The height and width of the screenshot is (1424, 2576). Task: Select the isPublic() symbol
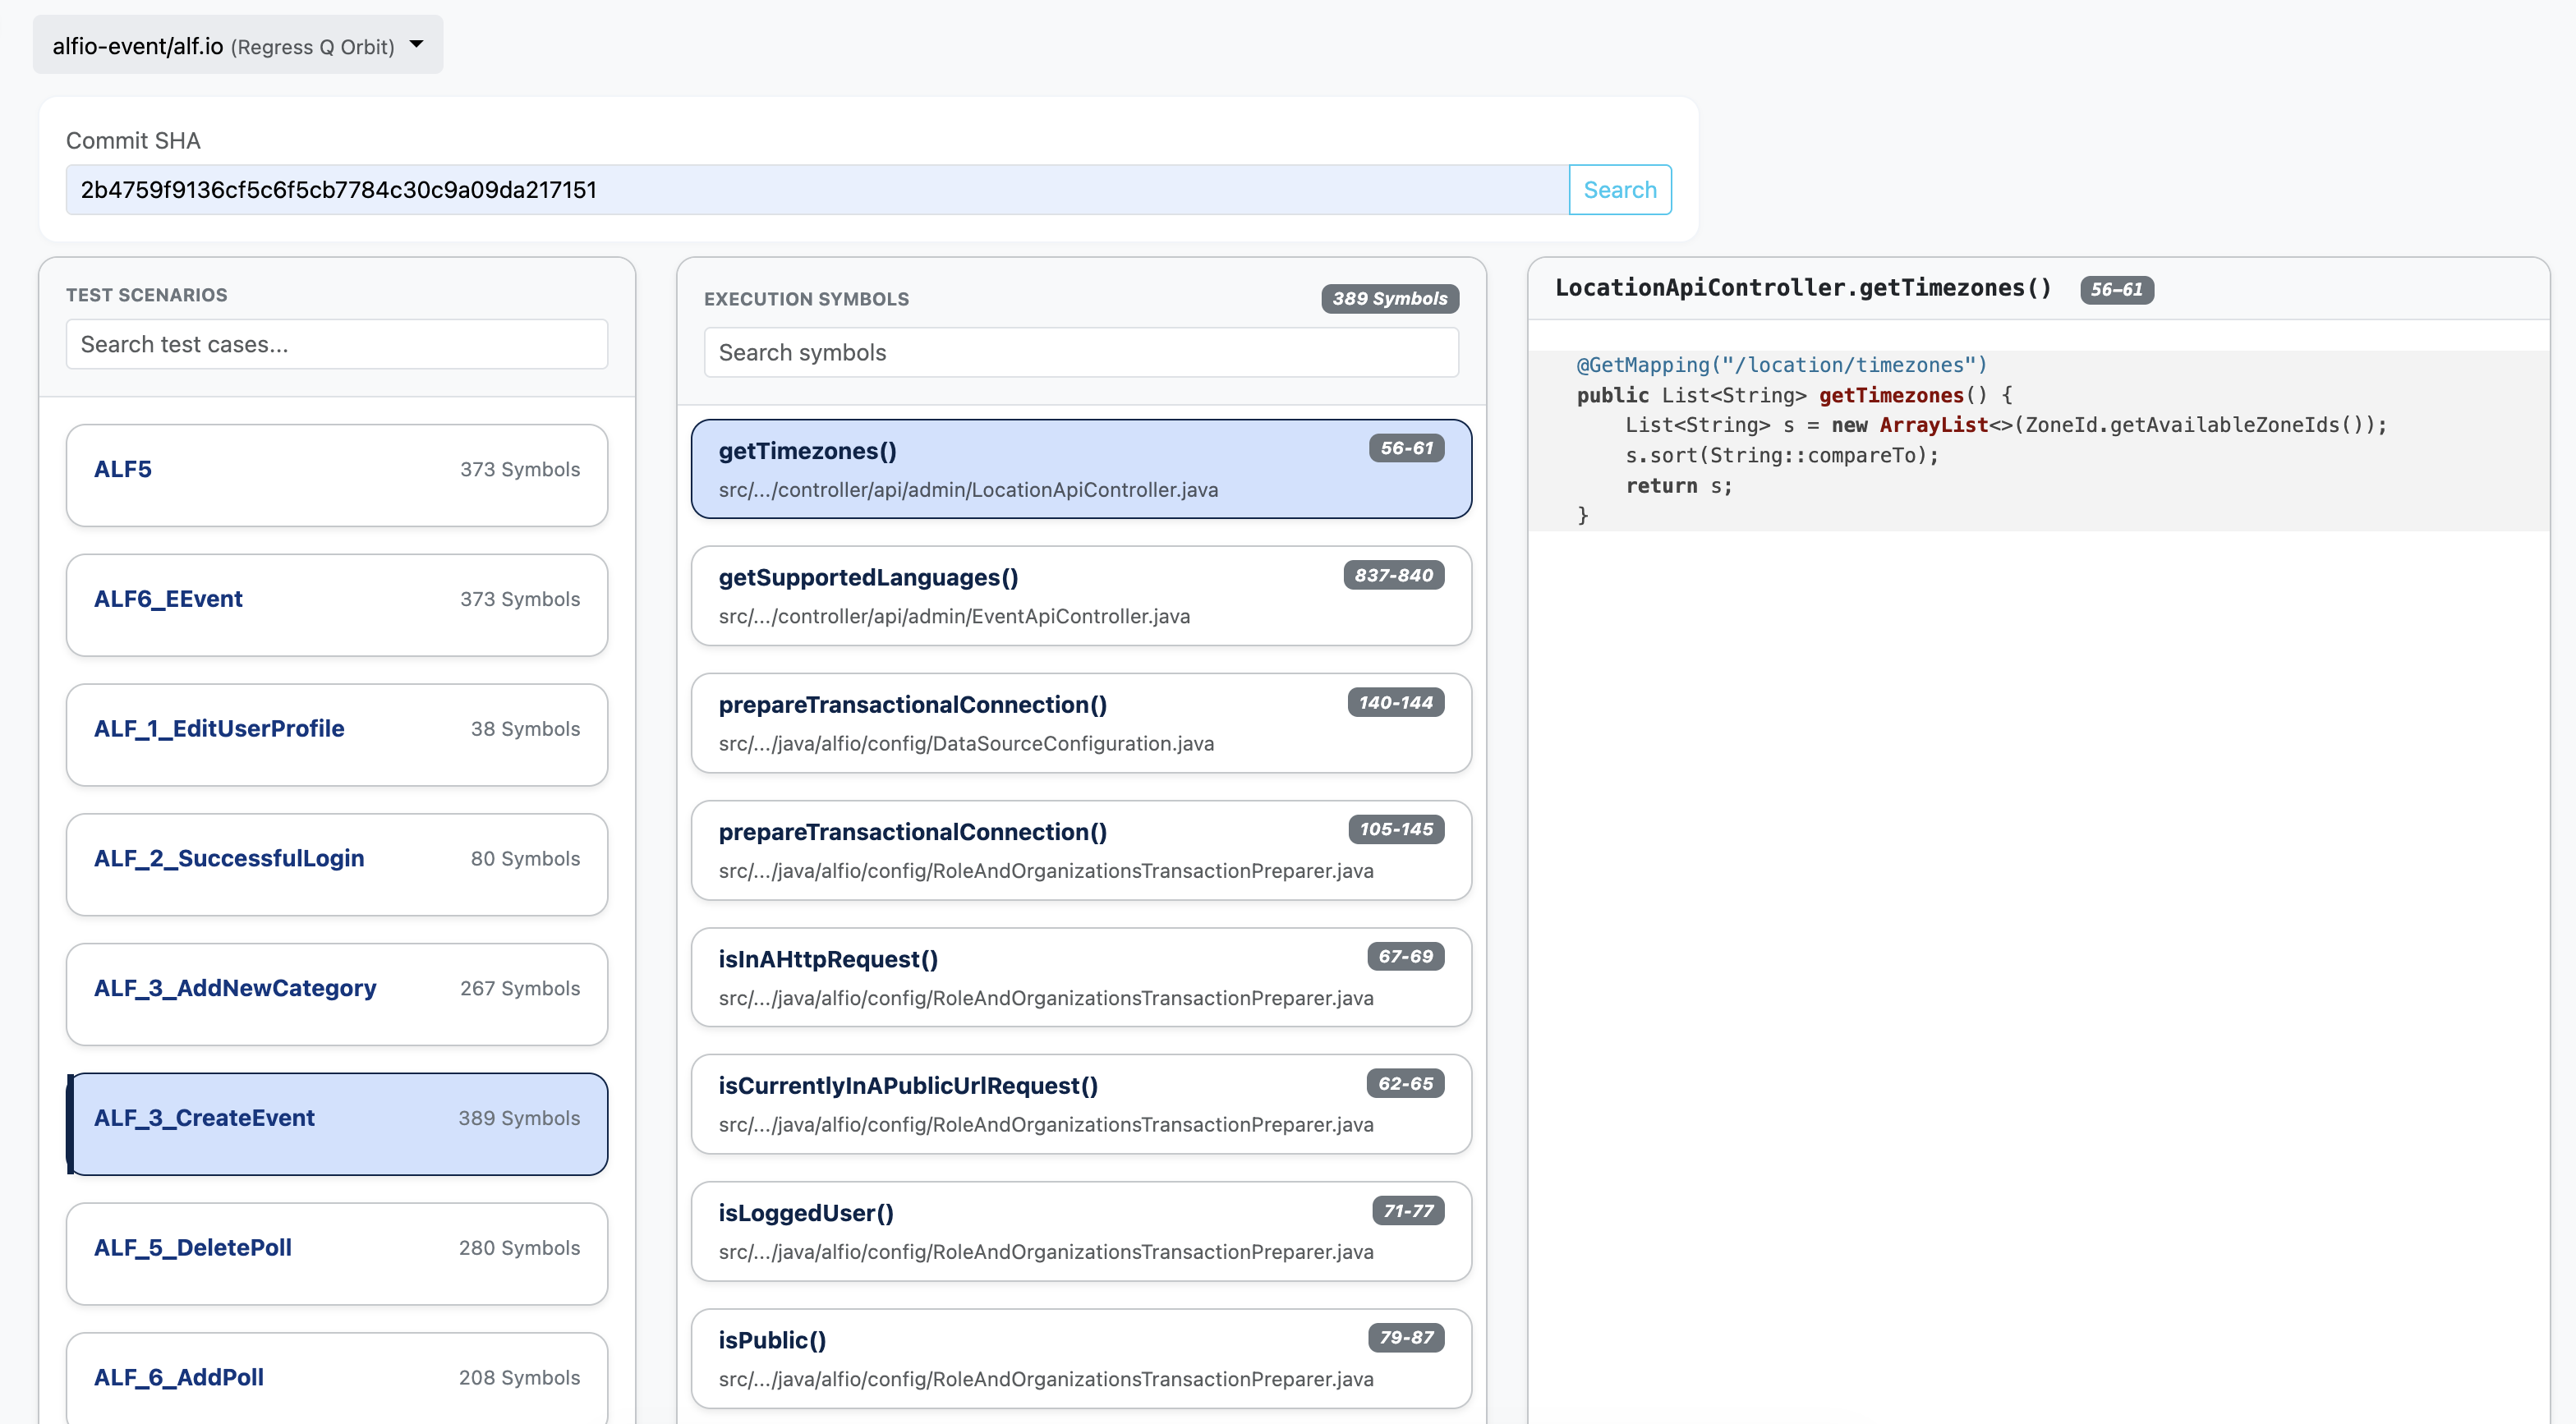pyautogui.click(x=1081, y=1358)
